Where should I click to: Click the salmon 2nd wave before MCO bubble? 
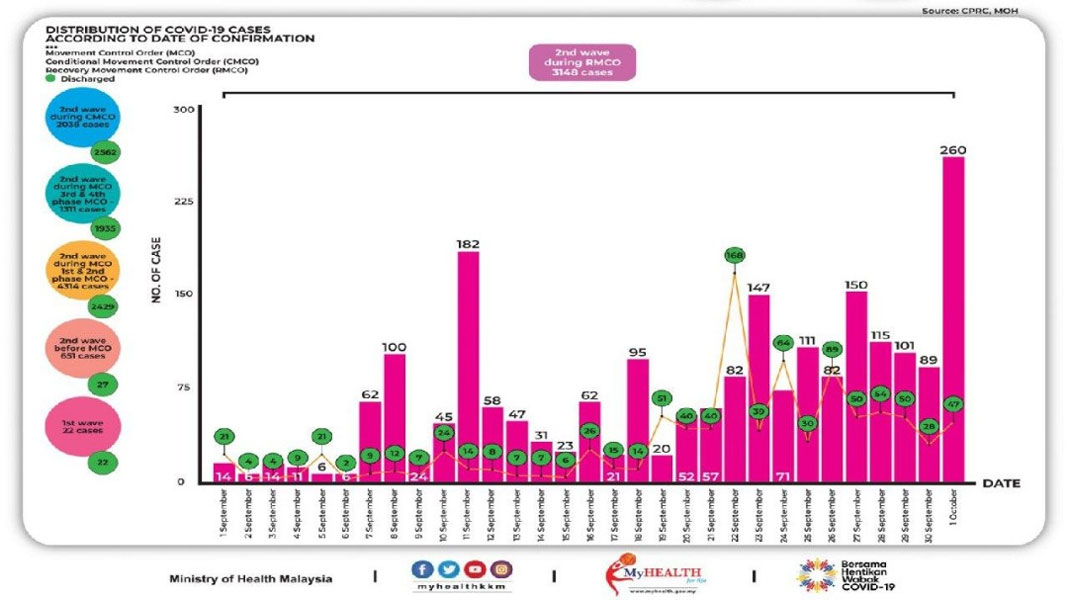click(82, 348)
